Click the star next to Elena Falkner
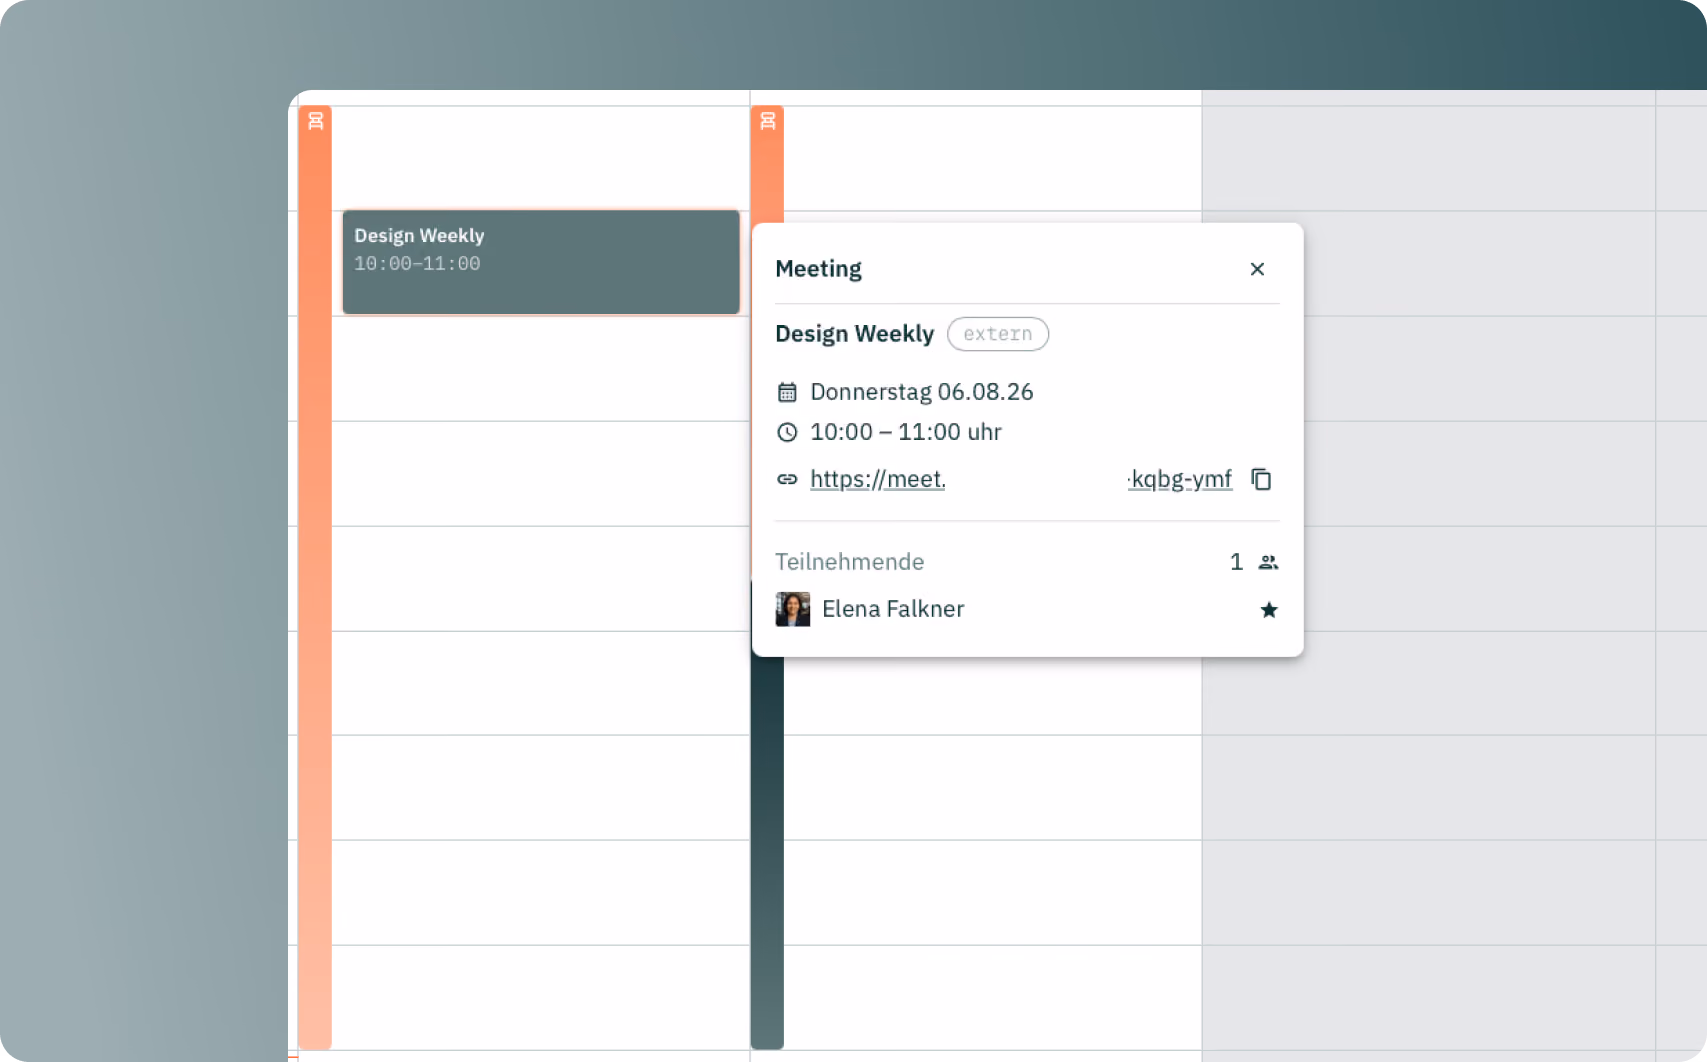Screen dimensions: 1707x1062 point(1268,610)
